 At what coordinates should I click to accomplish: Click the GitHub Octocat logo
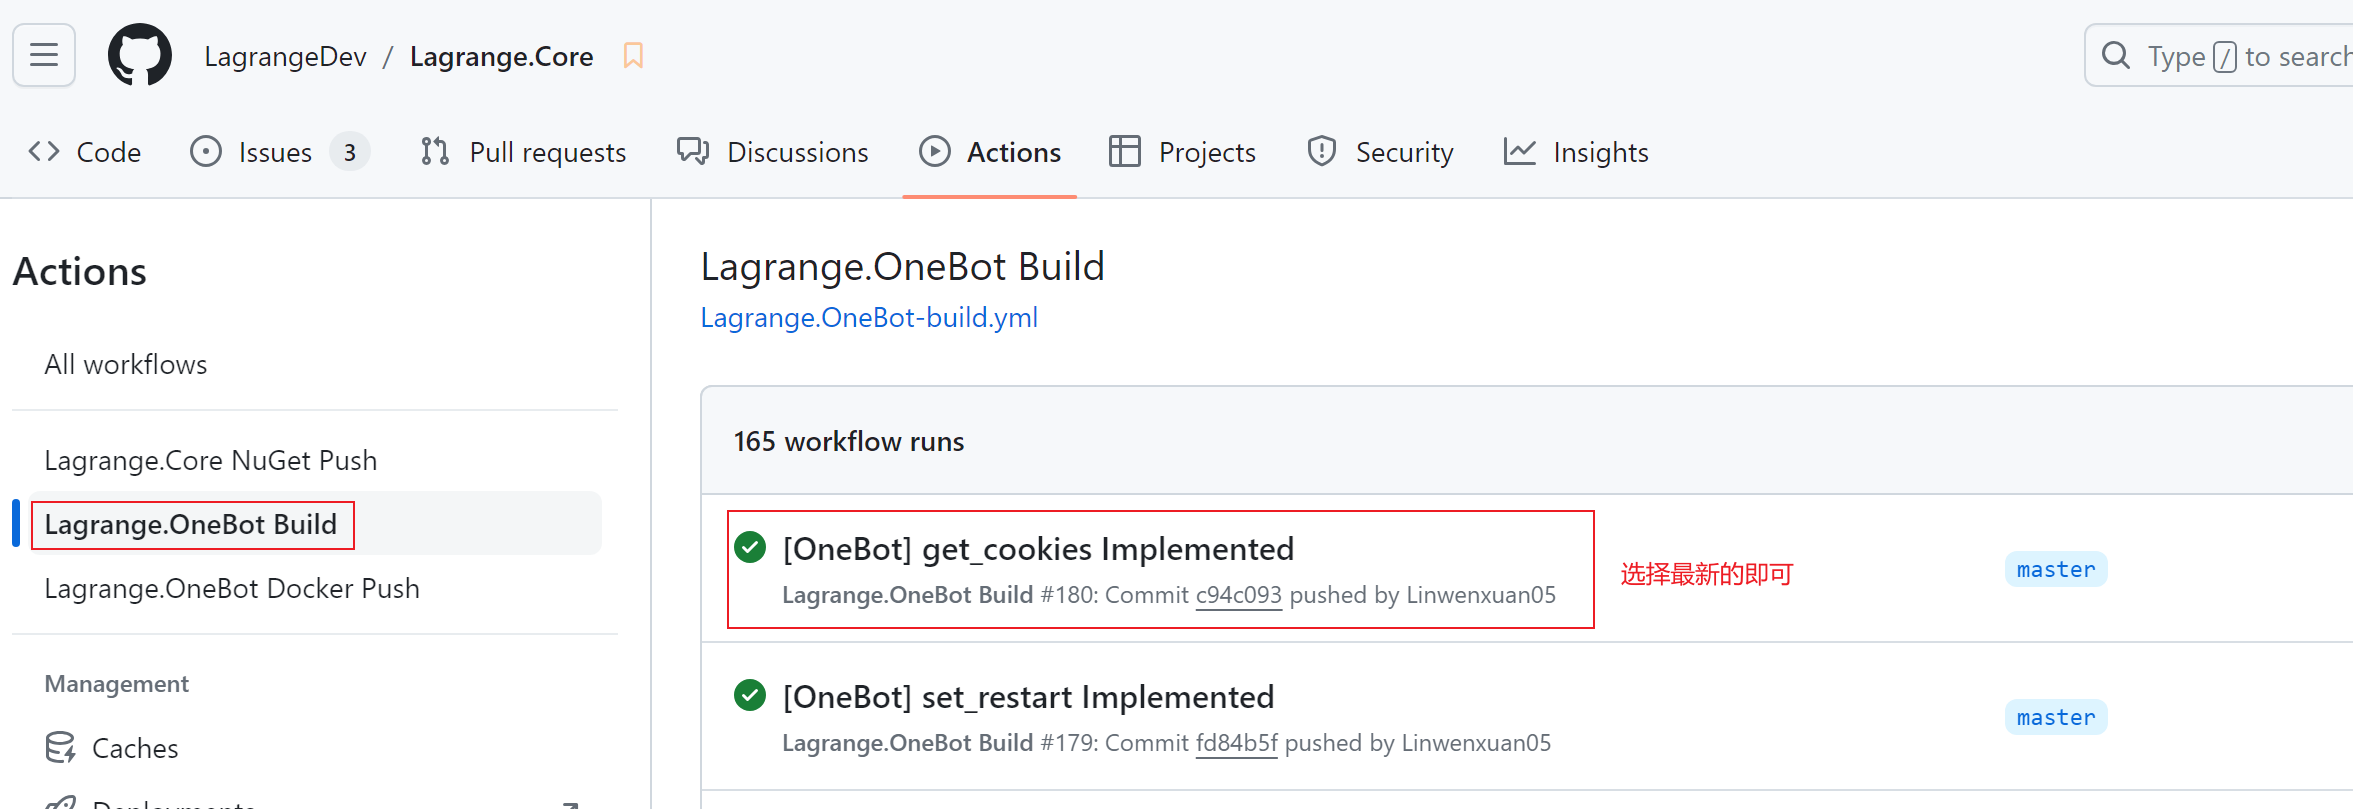click(140, 55)
